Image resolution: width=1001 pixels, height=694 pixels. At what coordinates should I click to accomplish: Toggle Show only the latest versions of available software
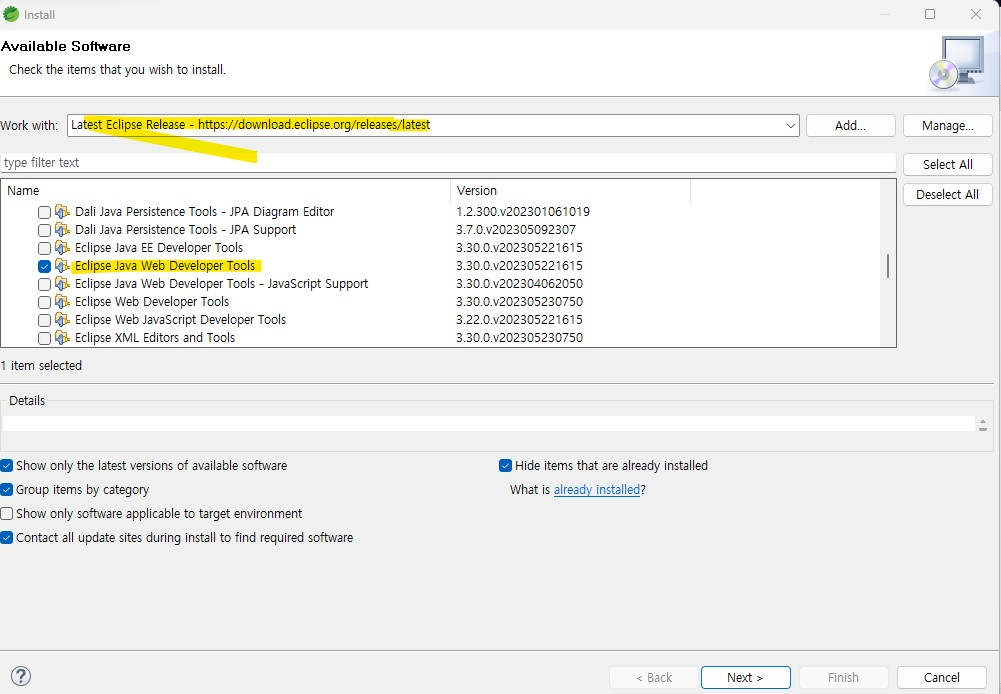6,465
